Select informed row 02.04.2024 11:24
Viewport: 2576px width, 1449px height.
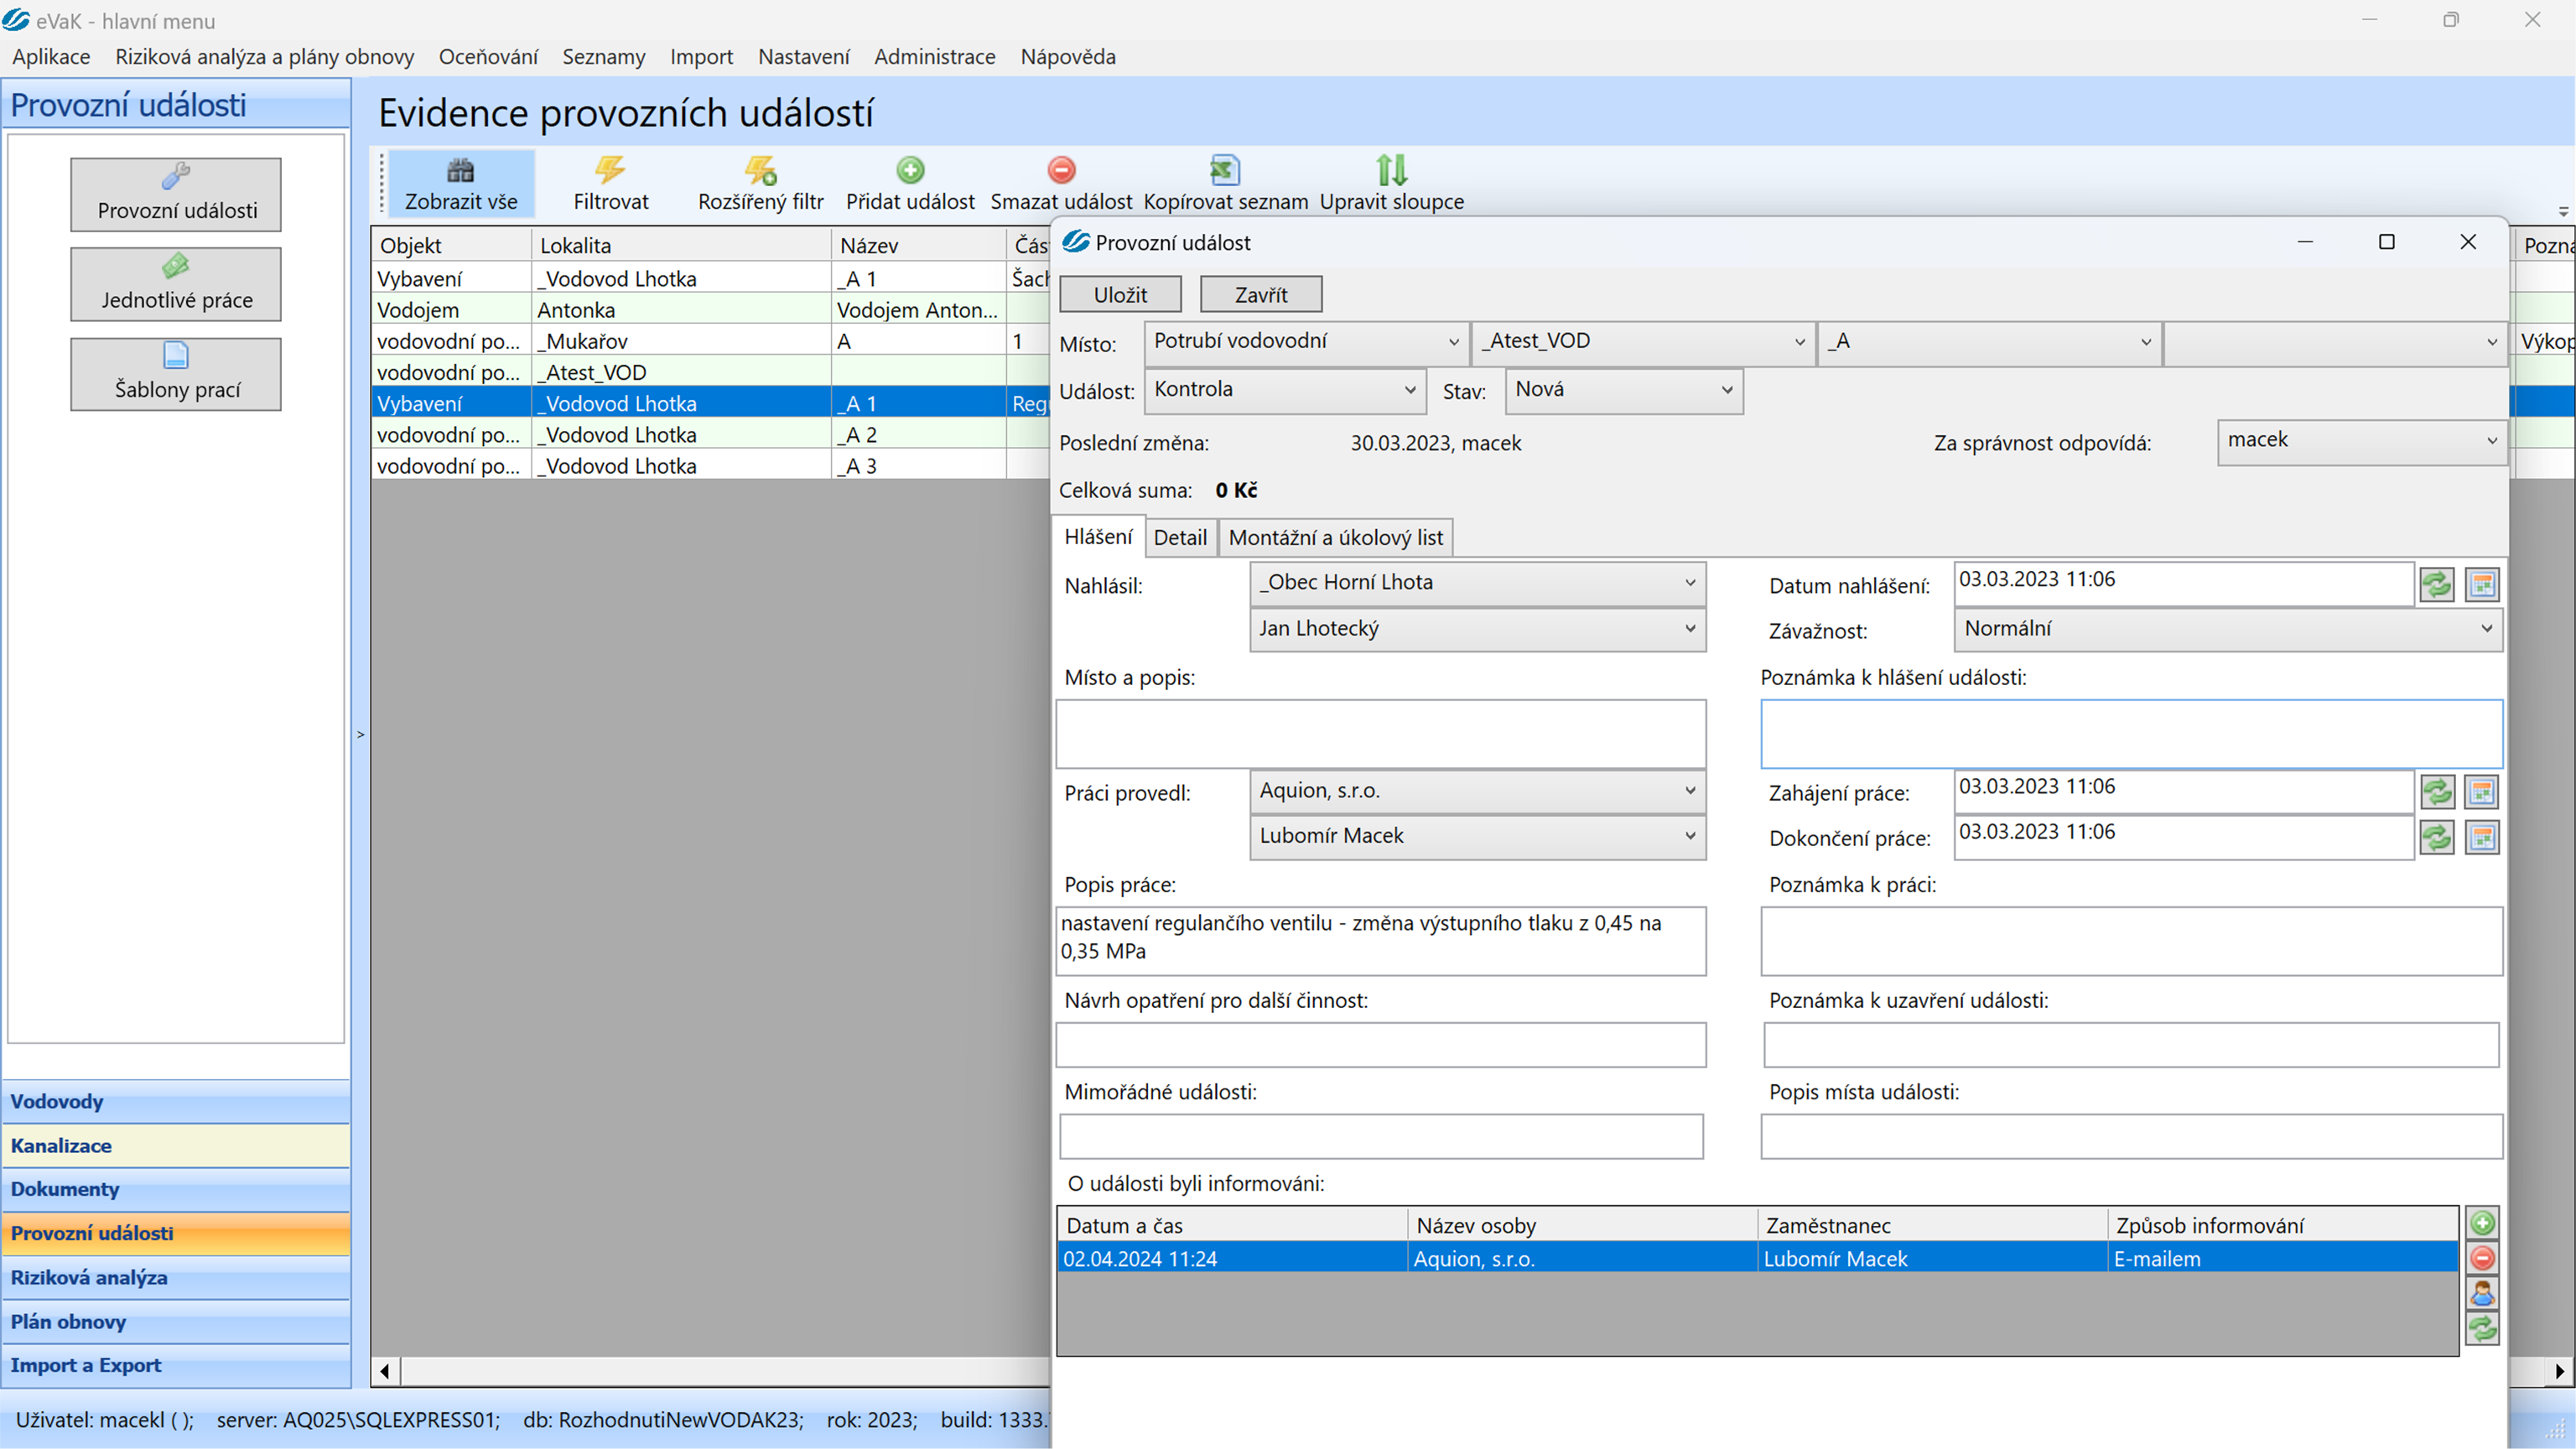(1757, 1259)
